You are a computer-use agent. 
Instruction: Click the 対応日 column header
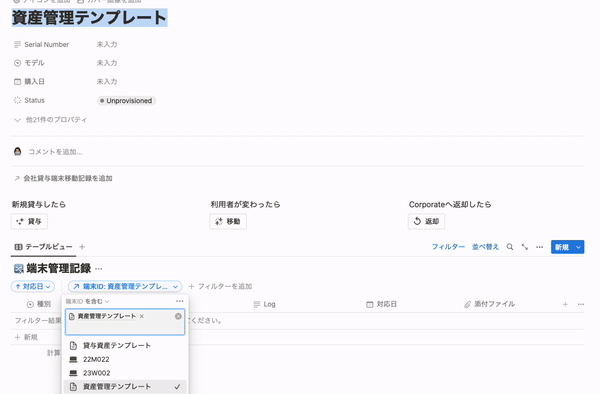(x=382, y=304)
